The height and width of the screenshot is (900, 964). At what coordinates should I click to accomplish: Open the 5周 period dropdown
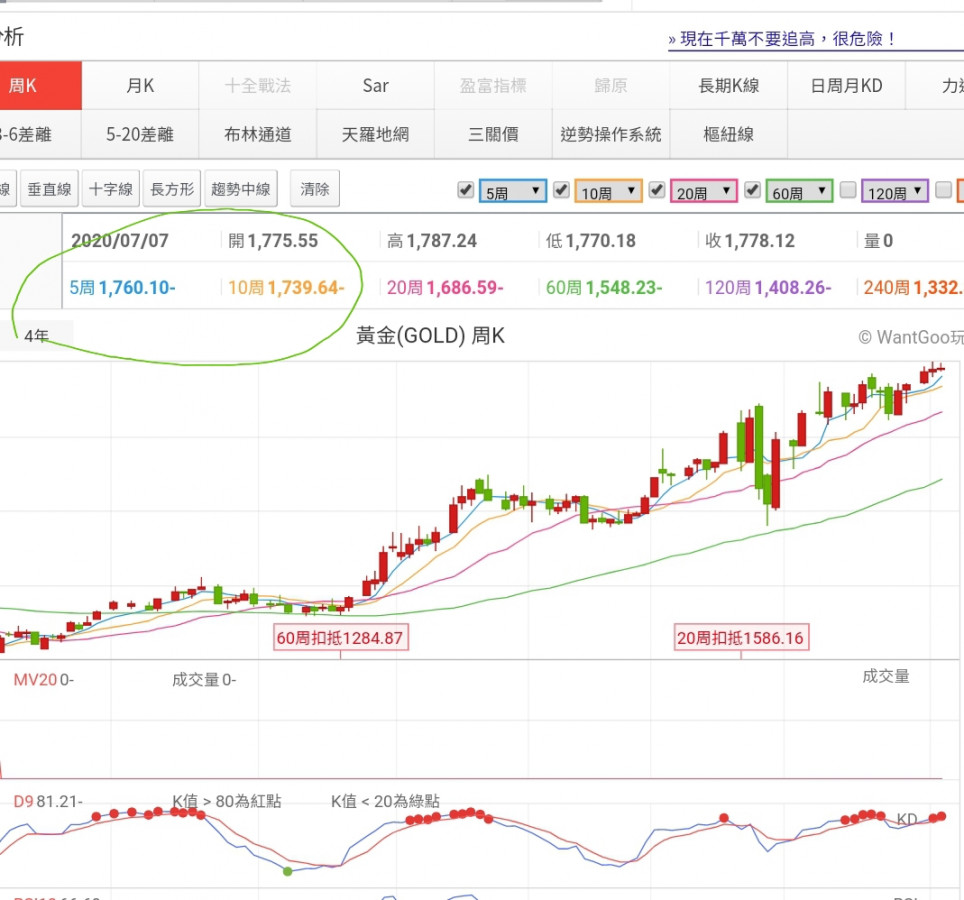click(513, 192)
